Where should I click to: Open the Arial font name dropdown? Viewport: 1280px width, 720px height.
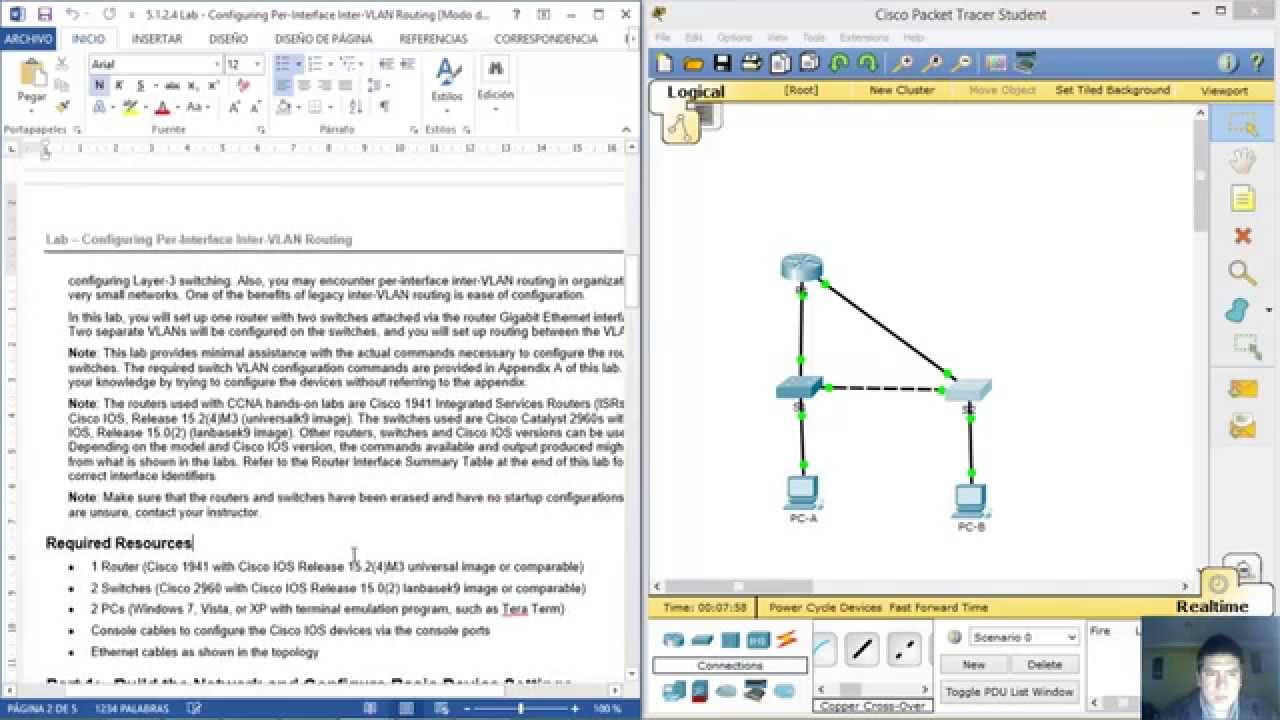tap(216, 64)
